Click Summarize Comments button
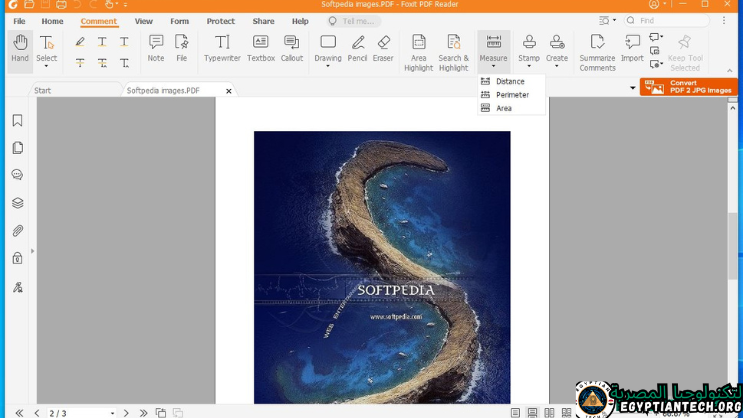Screen dimensions: 743x418 [597, 50]
